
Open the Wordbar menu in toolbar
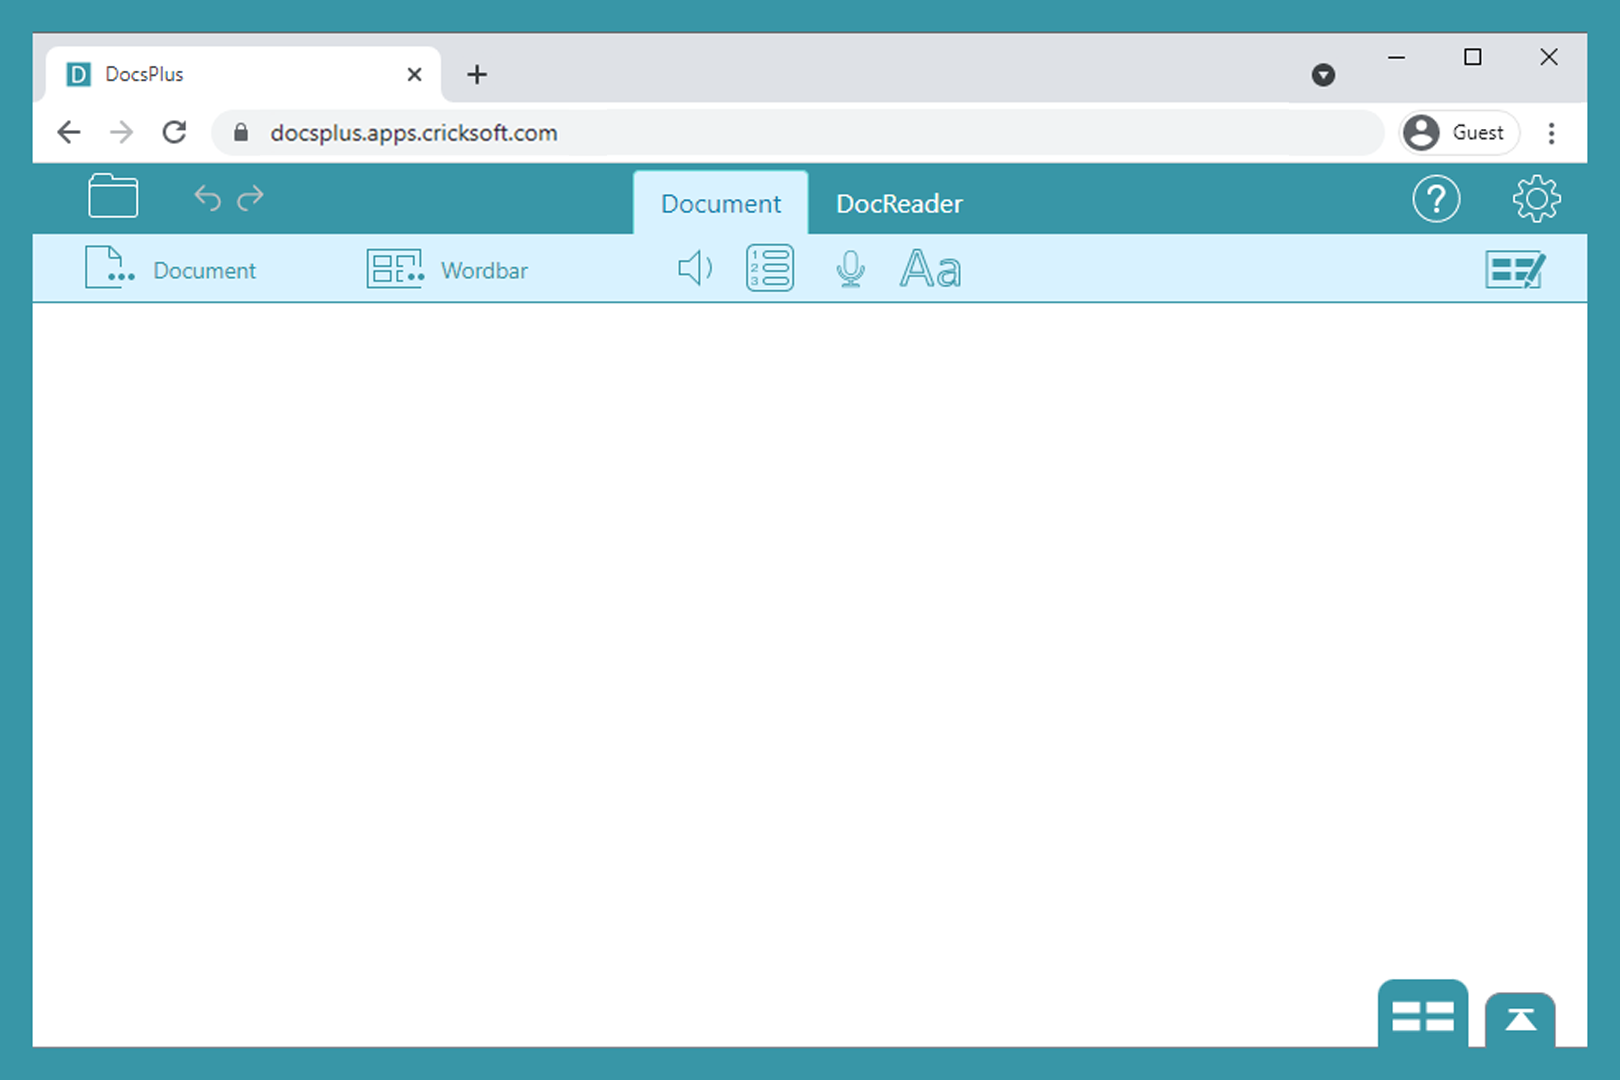coord(447,270)
